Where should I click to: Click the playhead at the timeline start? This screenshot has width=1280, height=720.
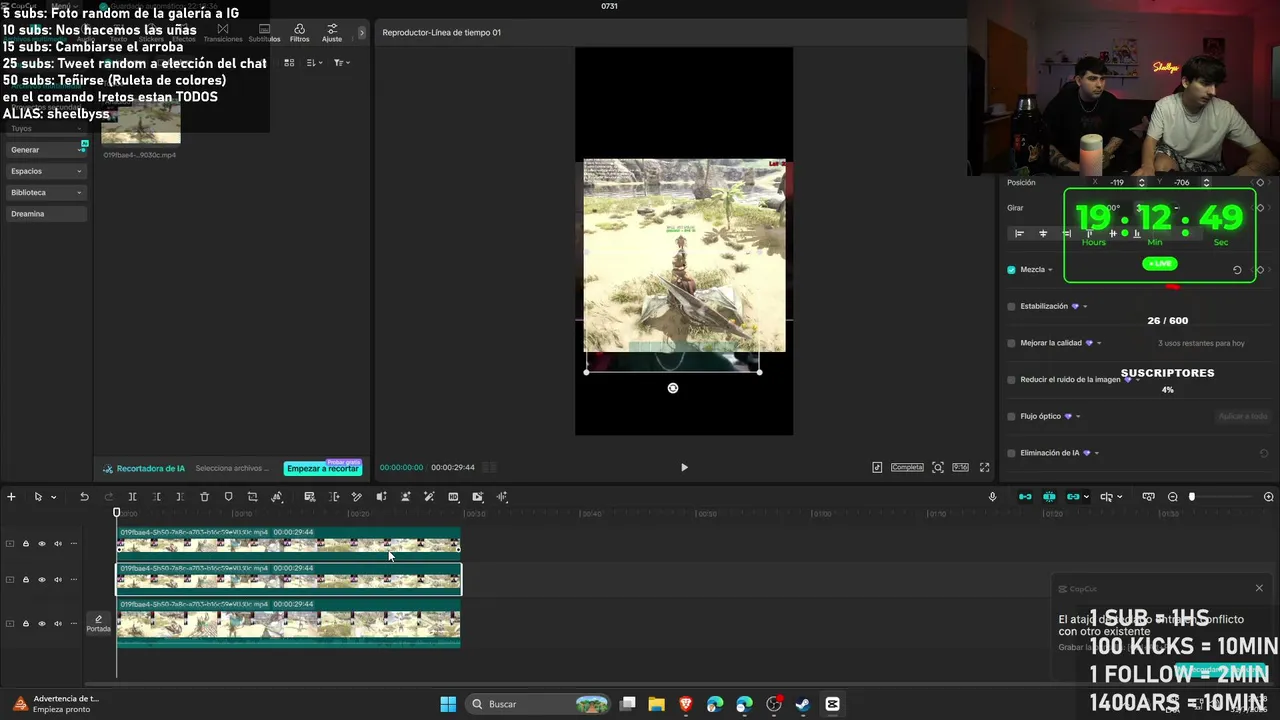116,513
